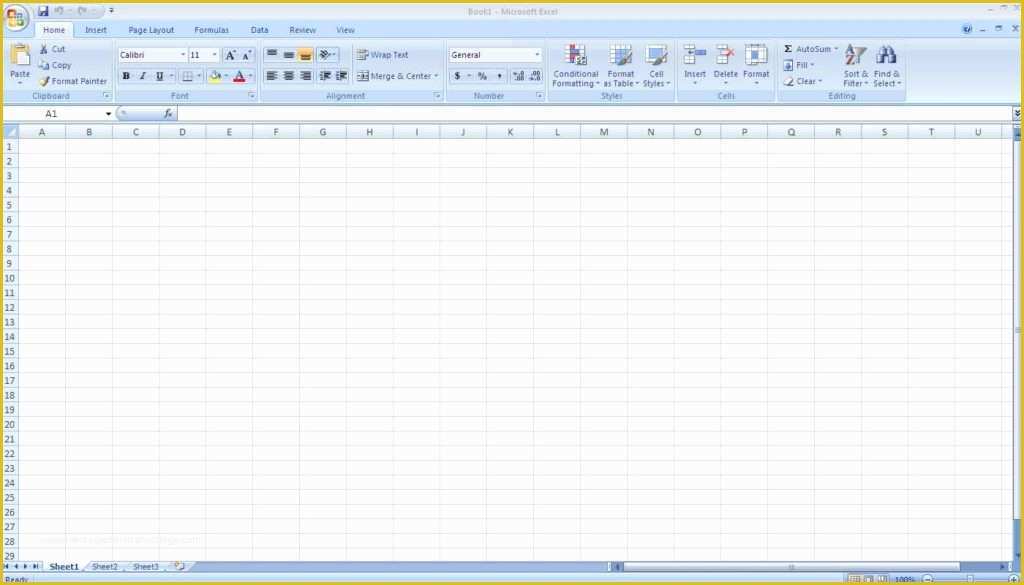Decrease font size with Shrink Font icon
Image resolution: width=1024 pixels, height=585 pixels.
click(x=247, y=55)
